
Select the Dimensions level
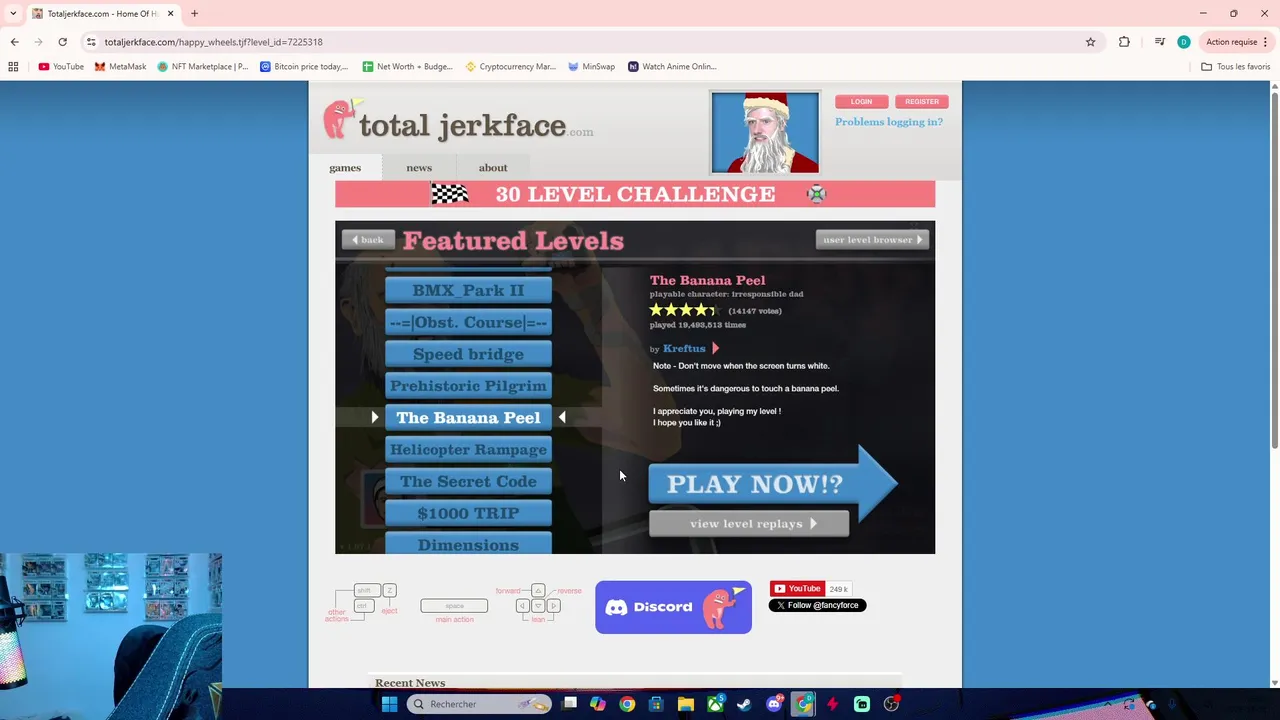coord(468,544)
